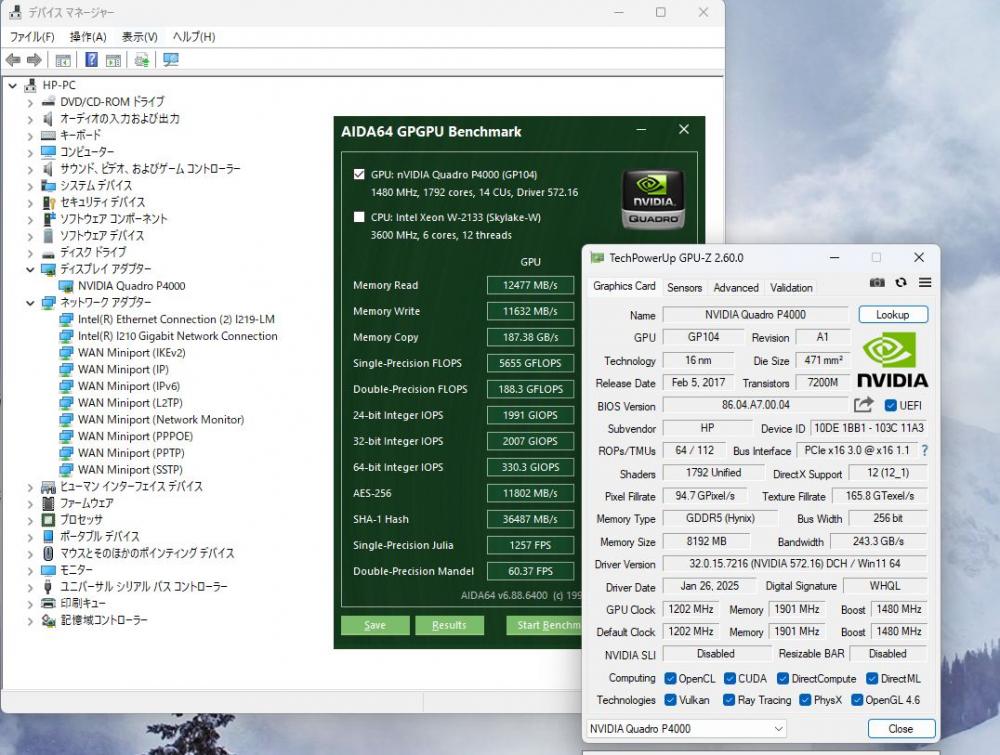The width and height of the screenshot is (1000, 755).
Task: Minimize the AIDA64 GPGPU Benchmark window
Action: point(641,129)
